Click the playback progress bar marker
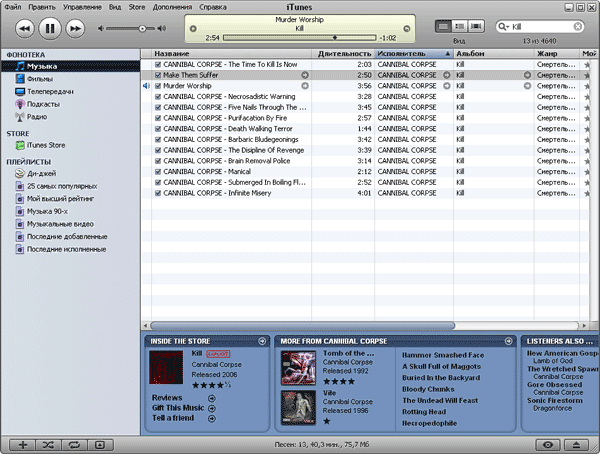 pyautogui.click(x=335, y=38)
